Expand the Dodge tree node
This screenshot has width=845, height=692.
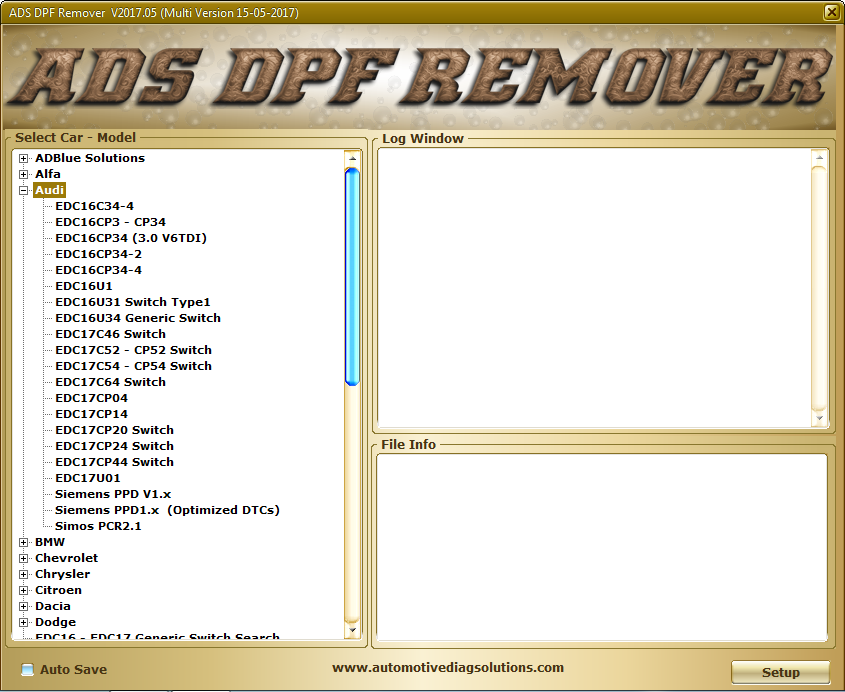(x=23, y=622)
